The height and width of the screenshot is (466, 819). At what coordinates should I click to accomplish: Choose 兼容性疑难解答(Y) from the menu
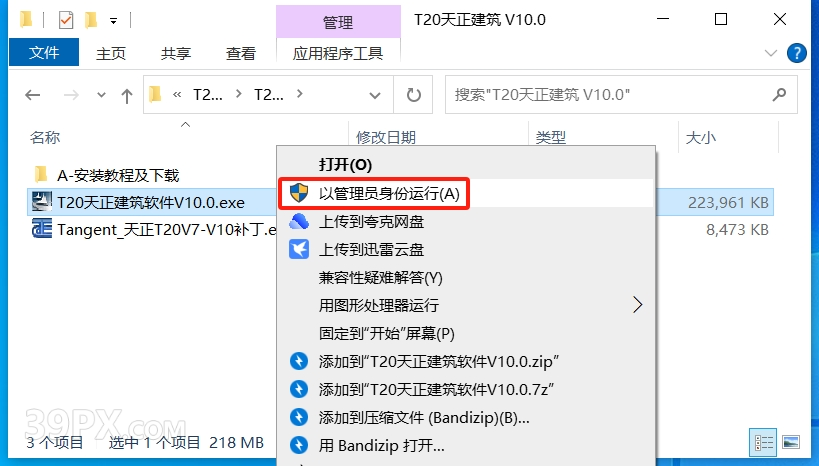tap(465, 277)
